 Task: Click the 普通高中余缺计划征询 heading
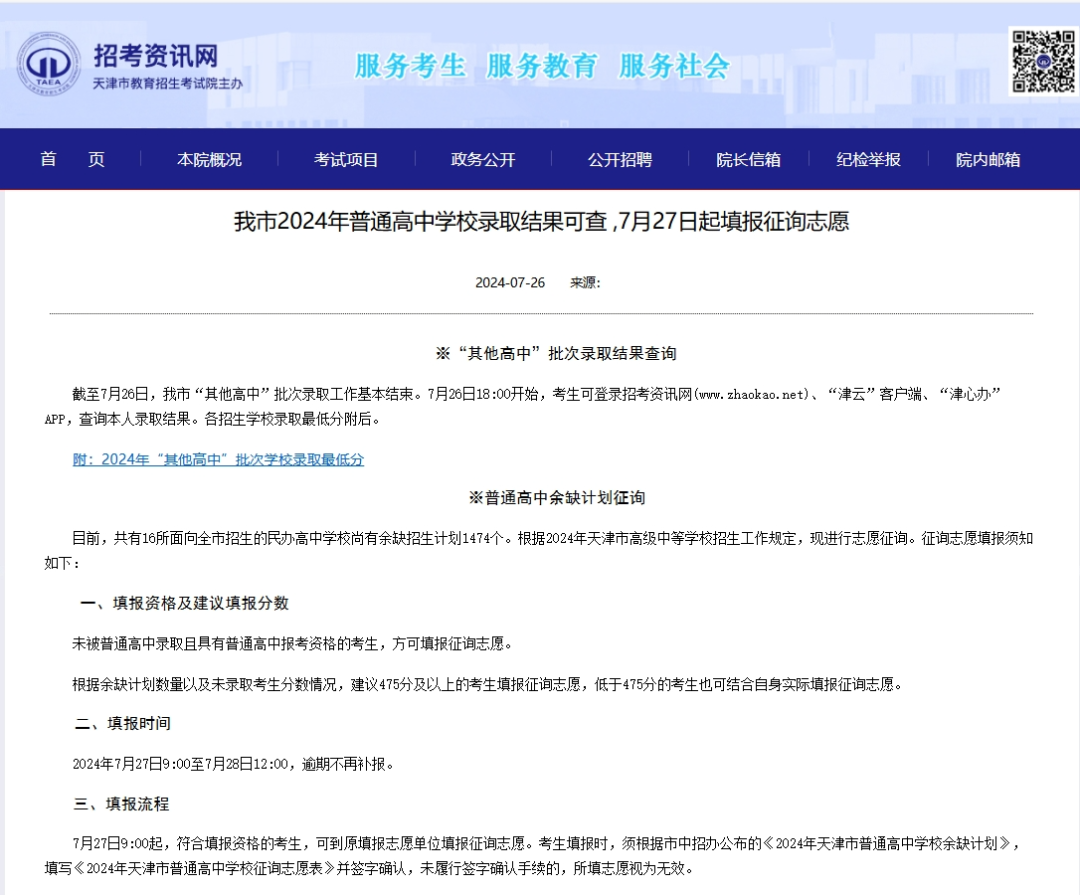pos(540,496)
